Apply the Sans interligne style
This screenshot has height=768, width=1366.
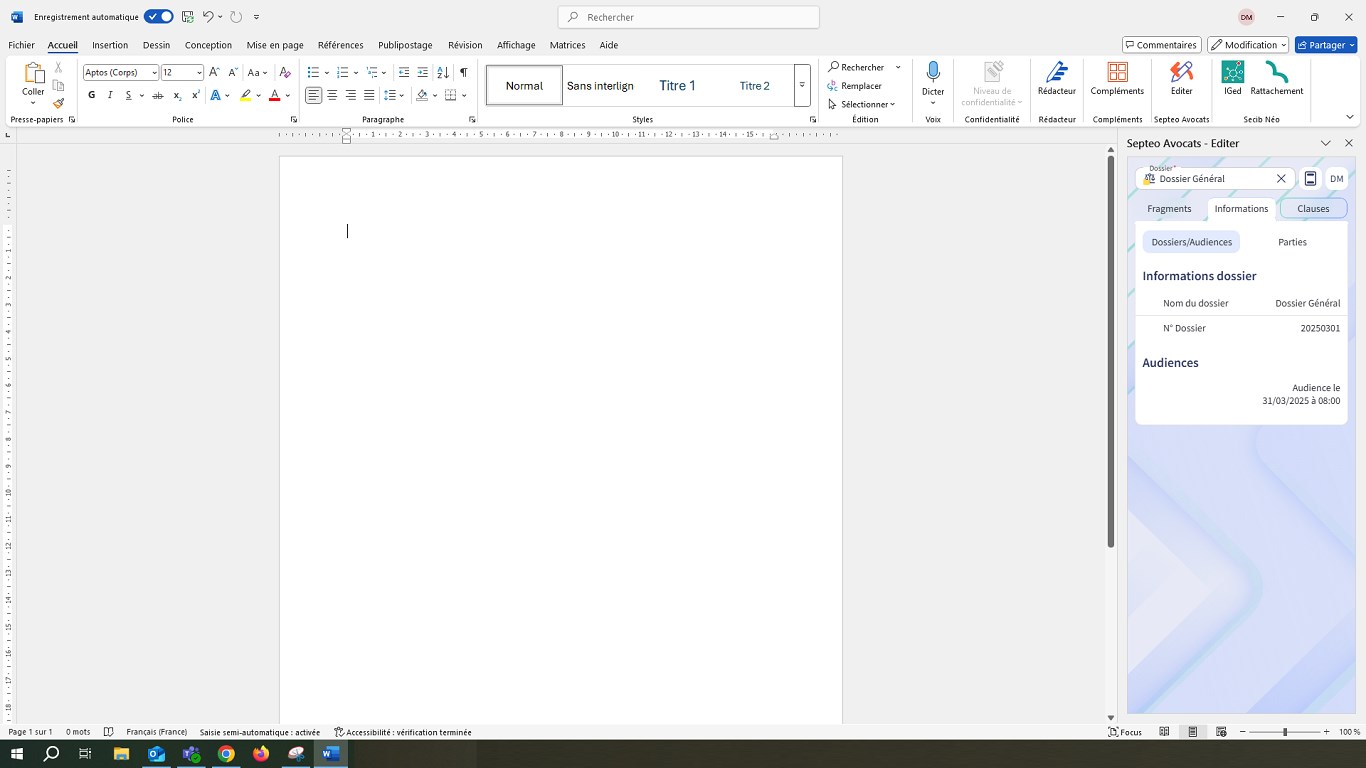pyautogui.click(x=600, y=86)
